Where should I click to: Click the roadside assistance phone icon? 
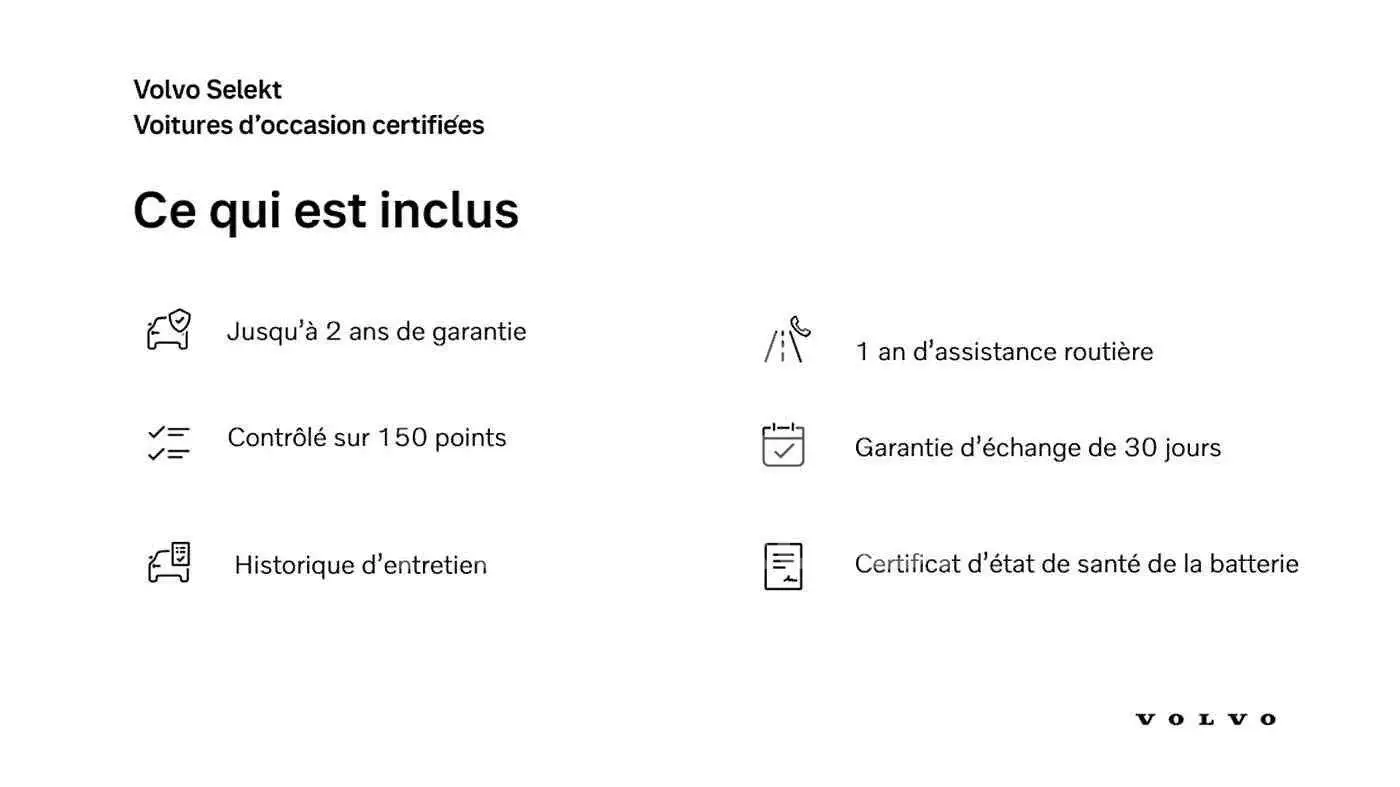[x=787, y=339]
